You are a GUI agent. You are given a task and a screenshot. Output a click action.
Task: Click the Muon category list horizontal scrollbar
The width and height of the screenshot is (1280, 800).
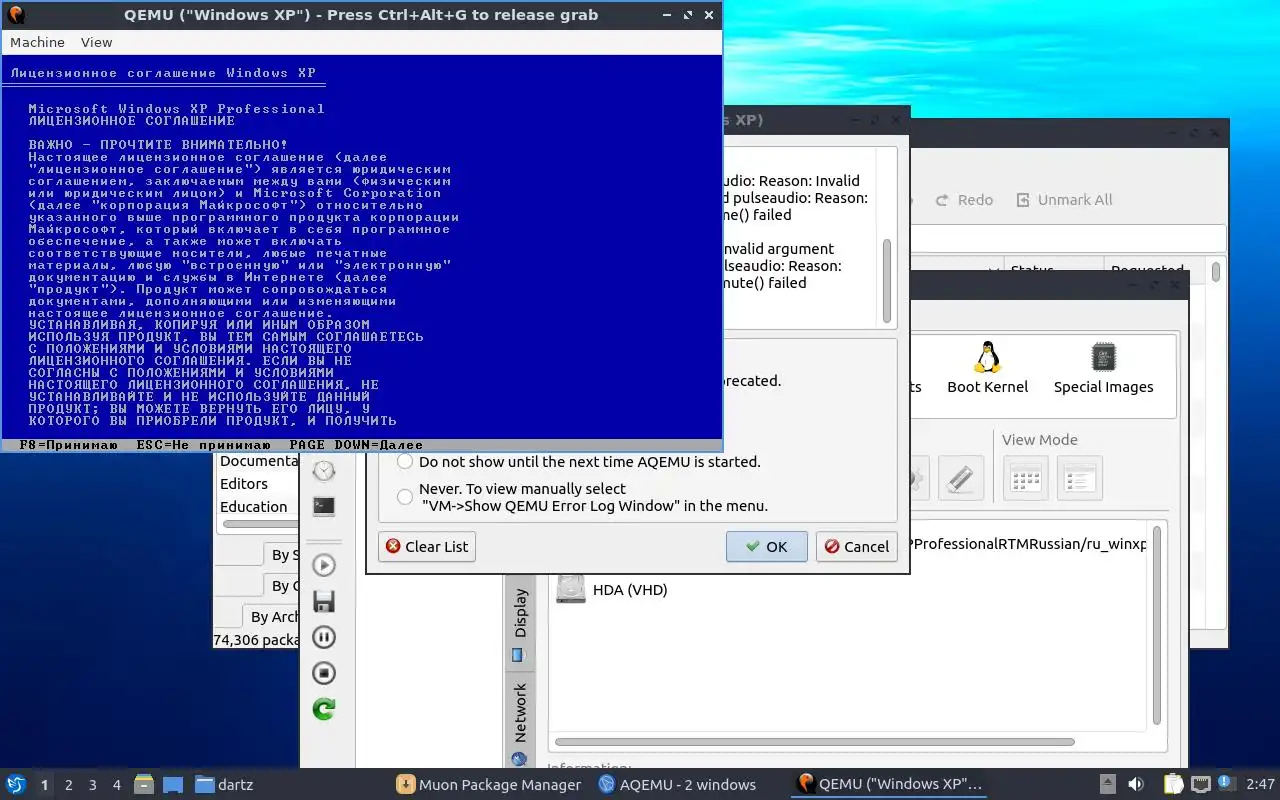click(258, 524)
